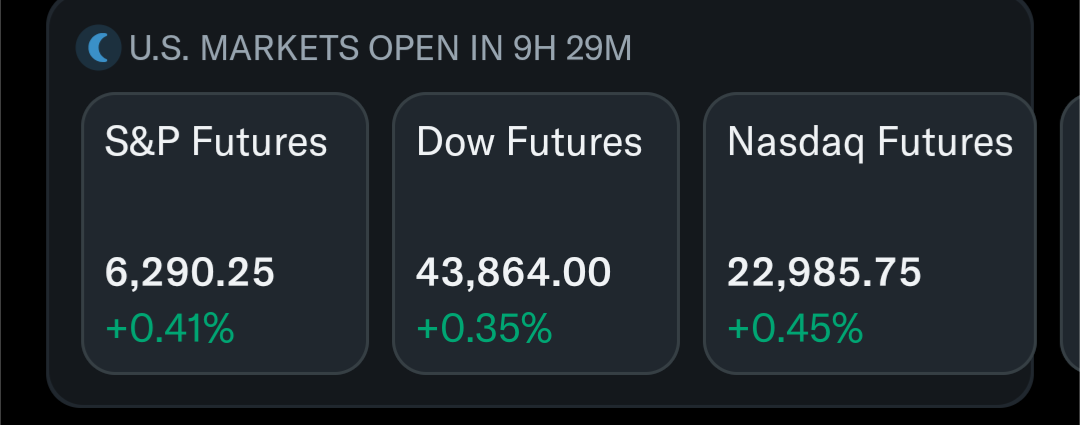Click empty panel strip below the futures cards

540,390
